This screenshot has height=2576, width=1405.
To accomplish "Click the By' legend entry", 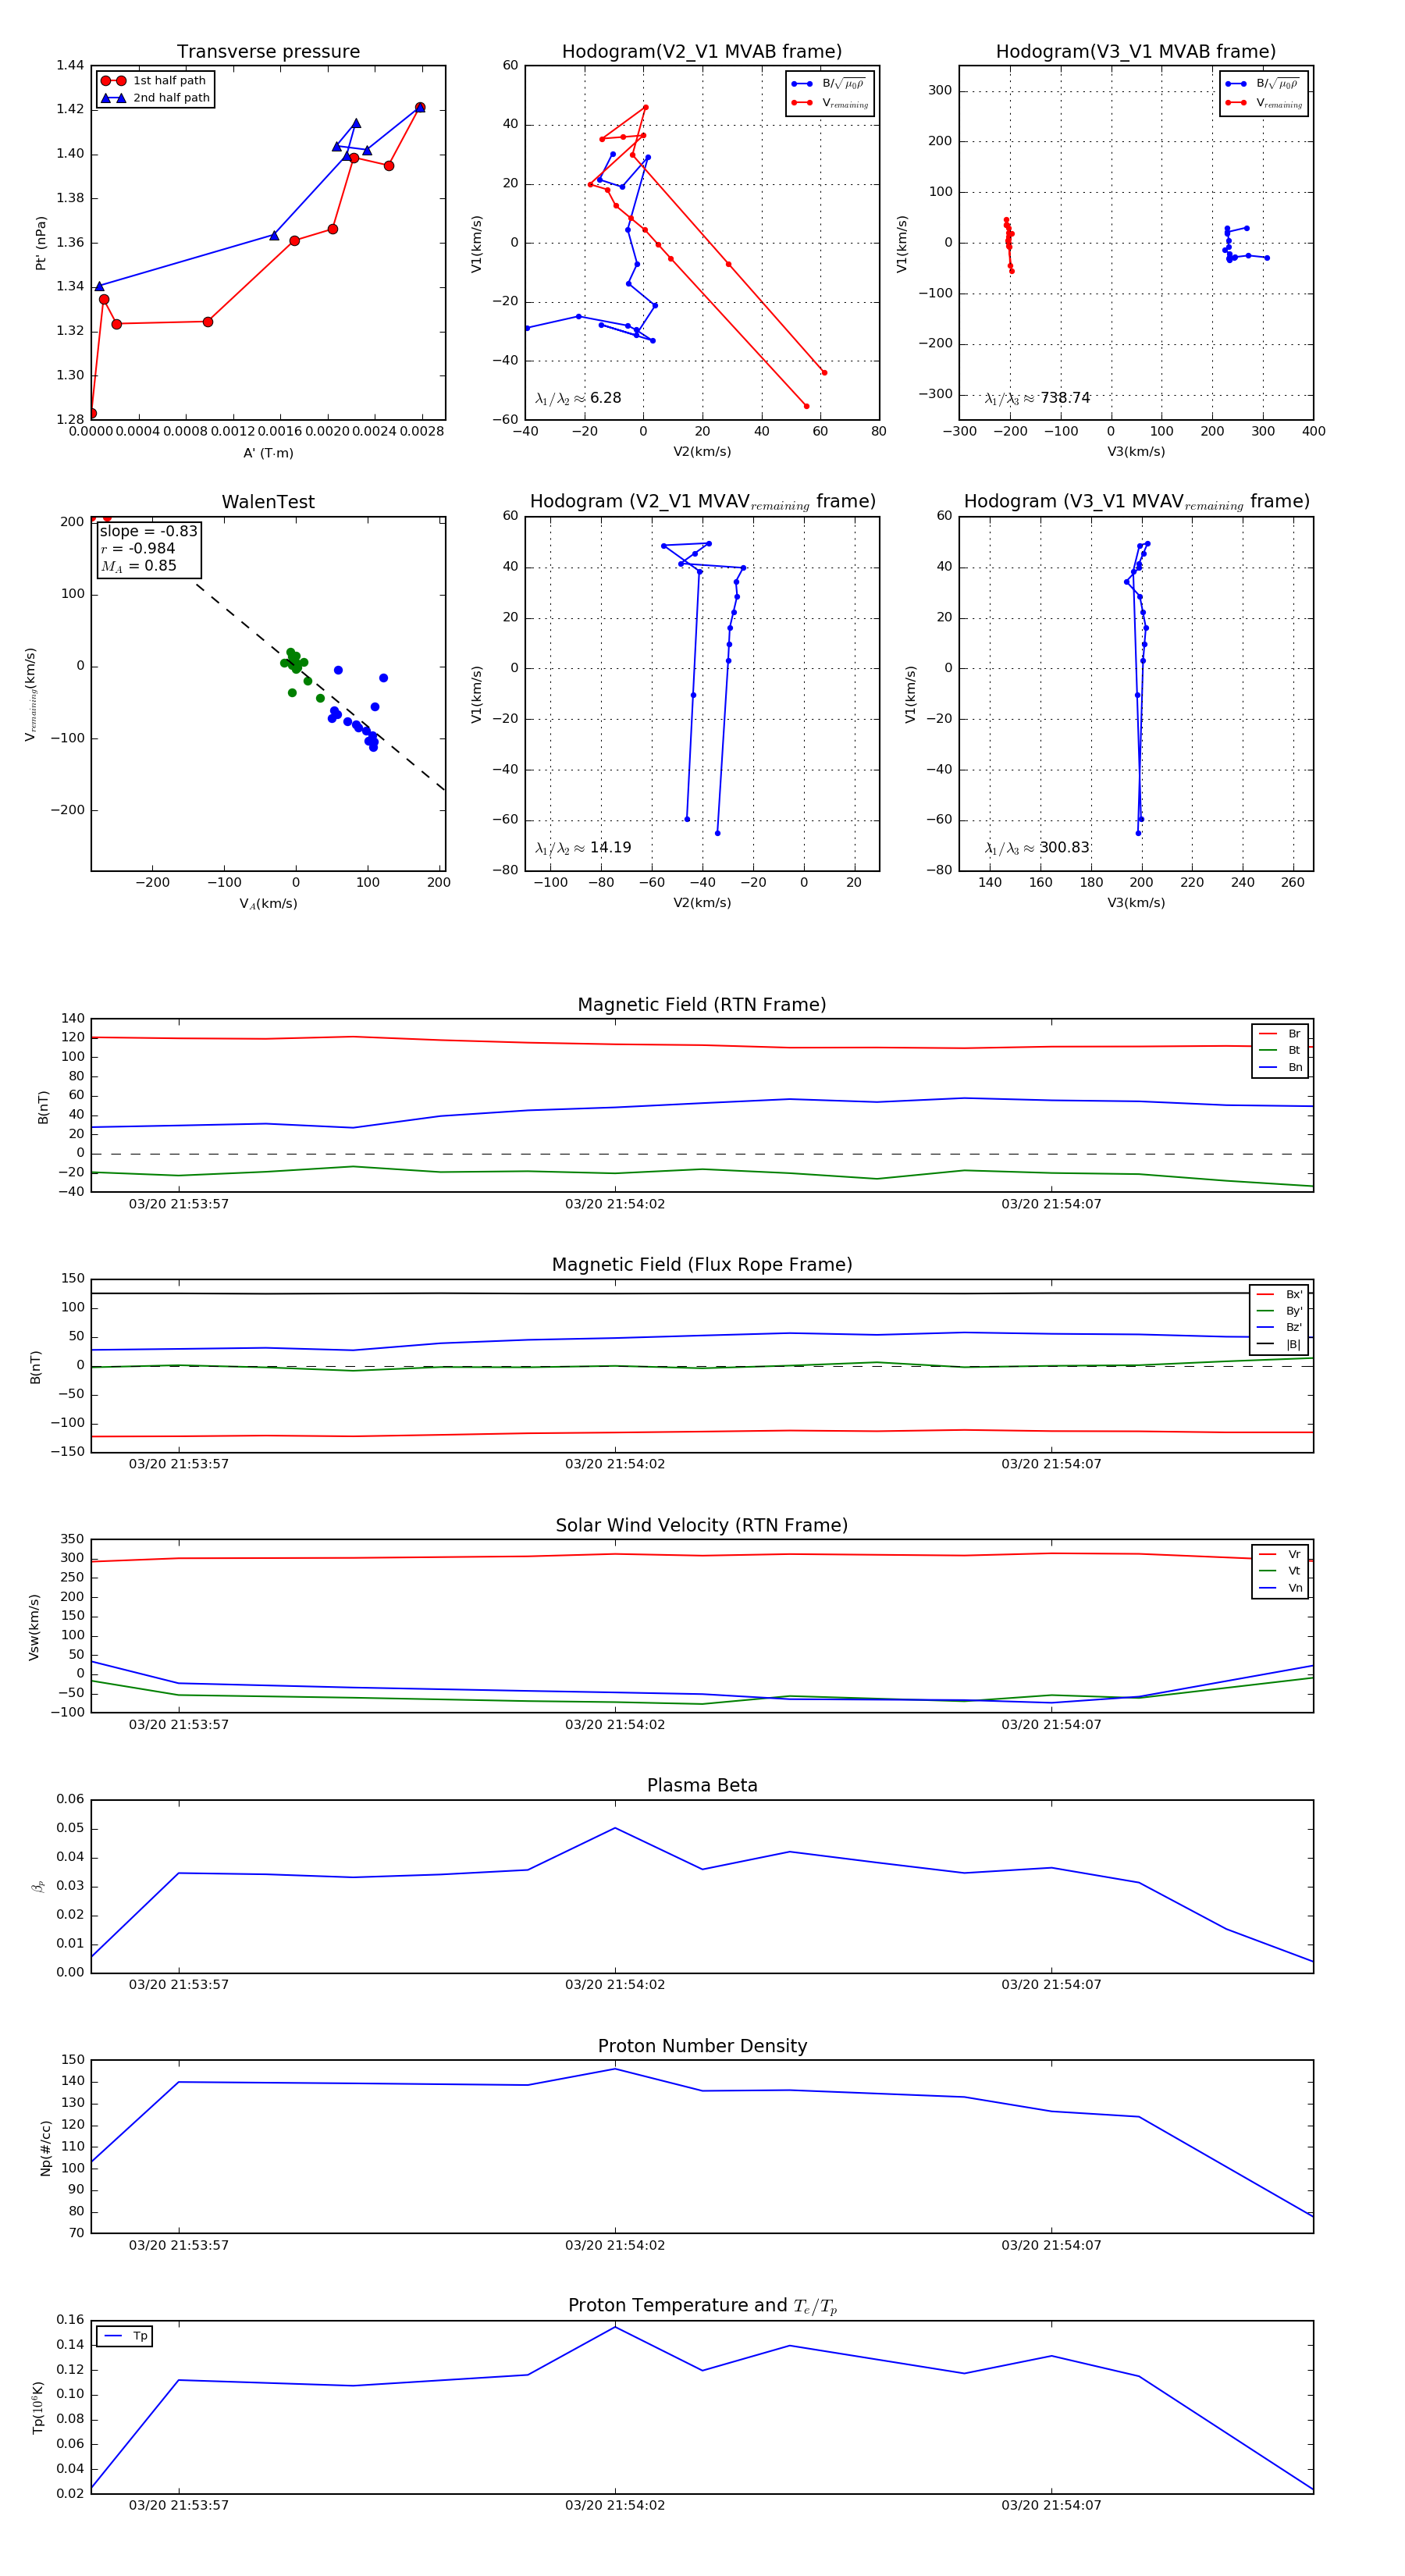I will tap(1279, 1311).
